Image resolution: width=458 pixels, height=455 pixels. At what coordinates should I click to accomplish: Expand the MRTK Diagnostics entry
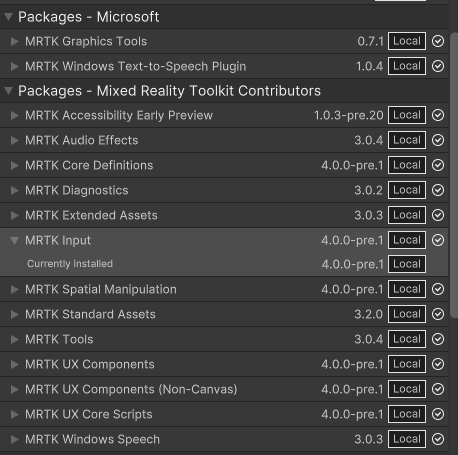tap(15, 190)
